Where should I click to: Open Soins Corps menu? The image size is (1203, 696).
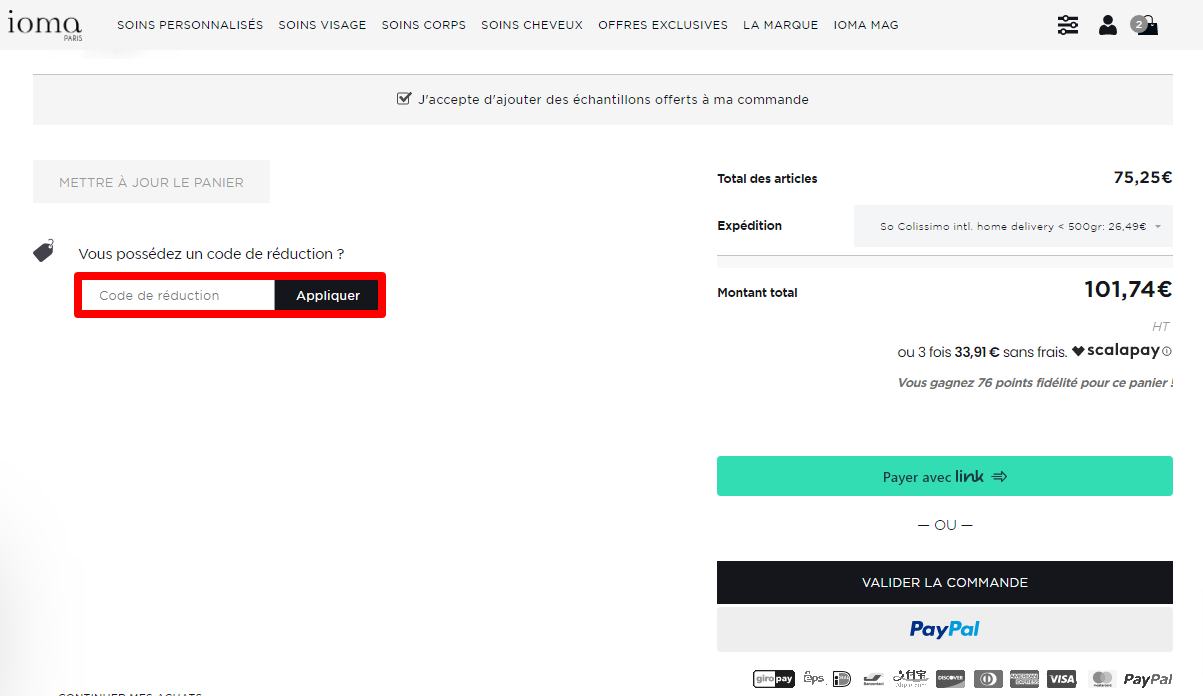(x=424, y=25)
